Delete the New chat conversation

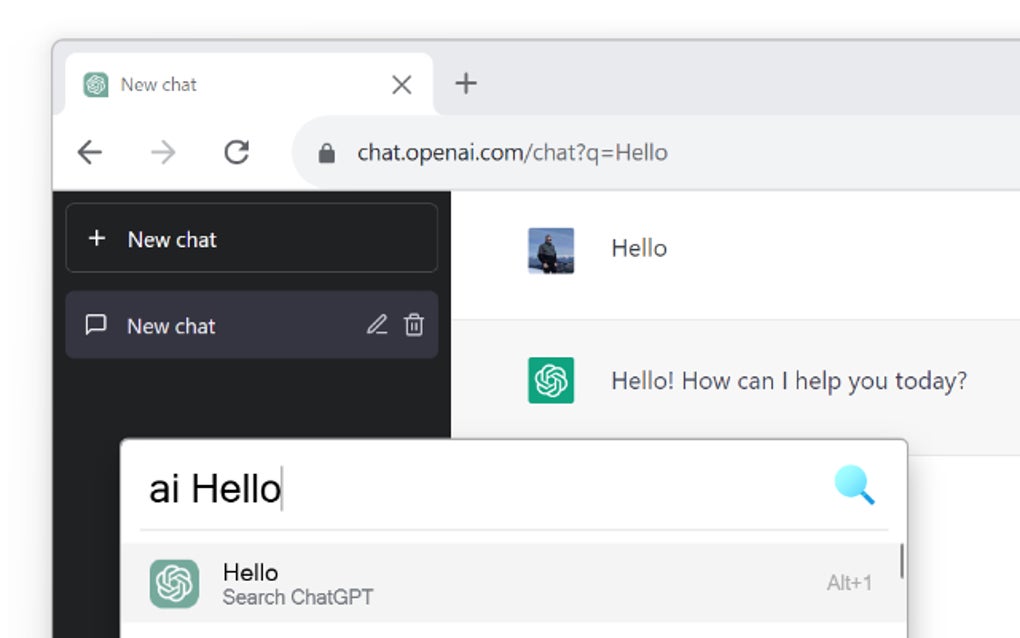tap(414, 325)
